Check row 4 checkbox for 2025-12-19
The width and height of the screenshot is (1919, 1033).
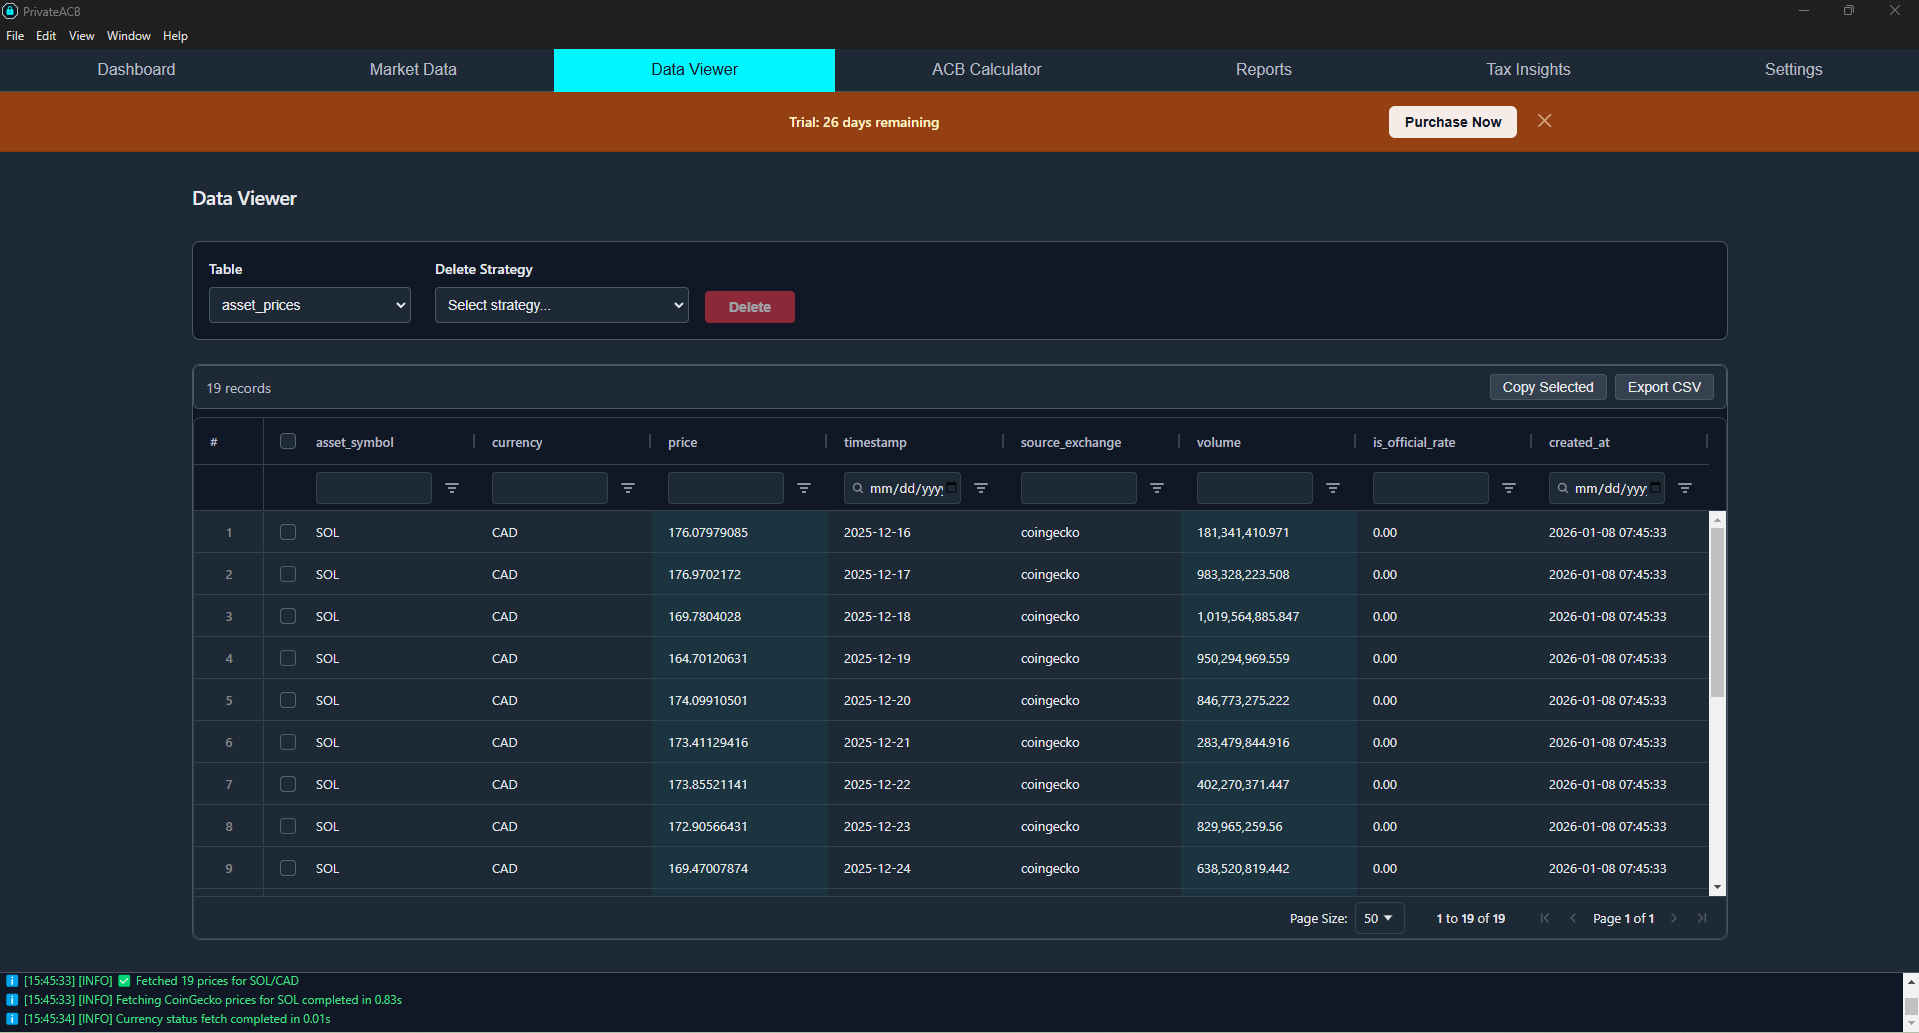[288, 658]
